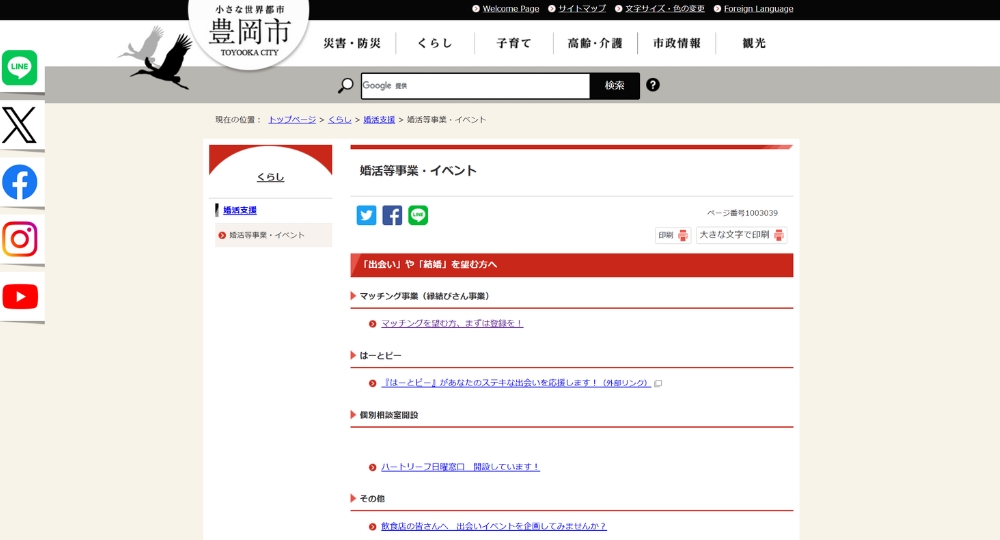The width and height of the screenshot is (1000, 540).
Task: Open the Instagram sidebar icon
Action: tap(19, 240)
